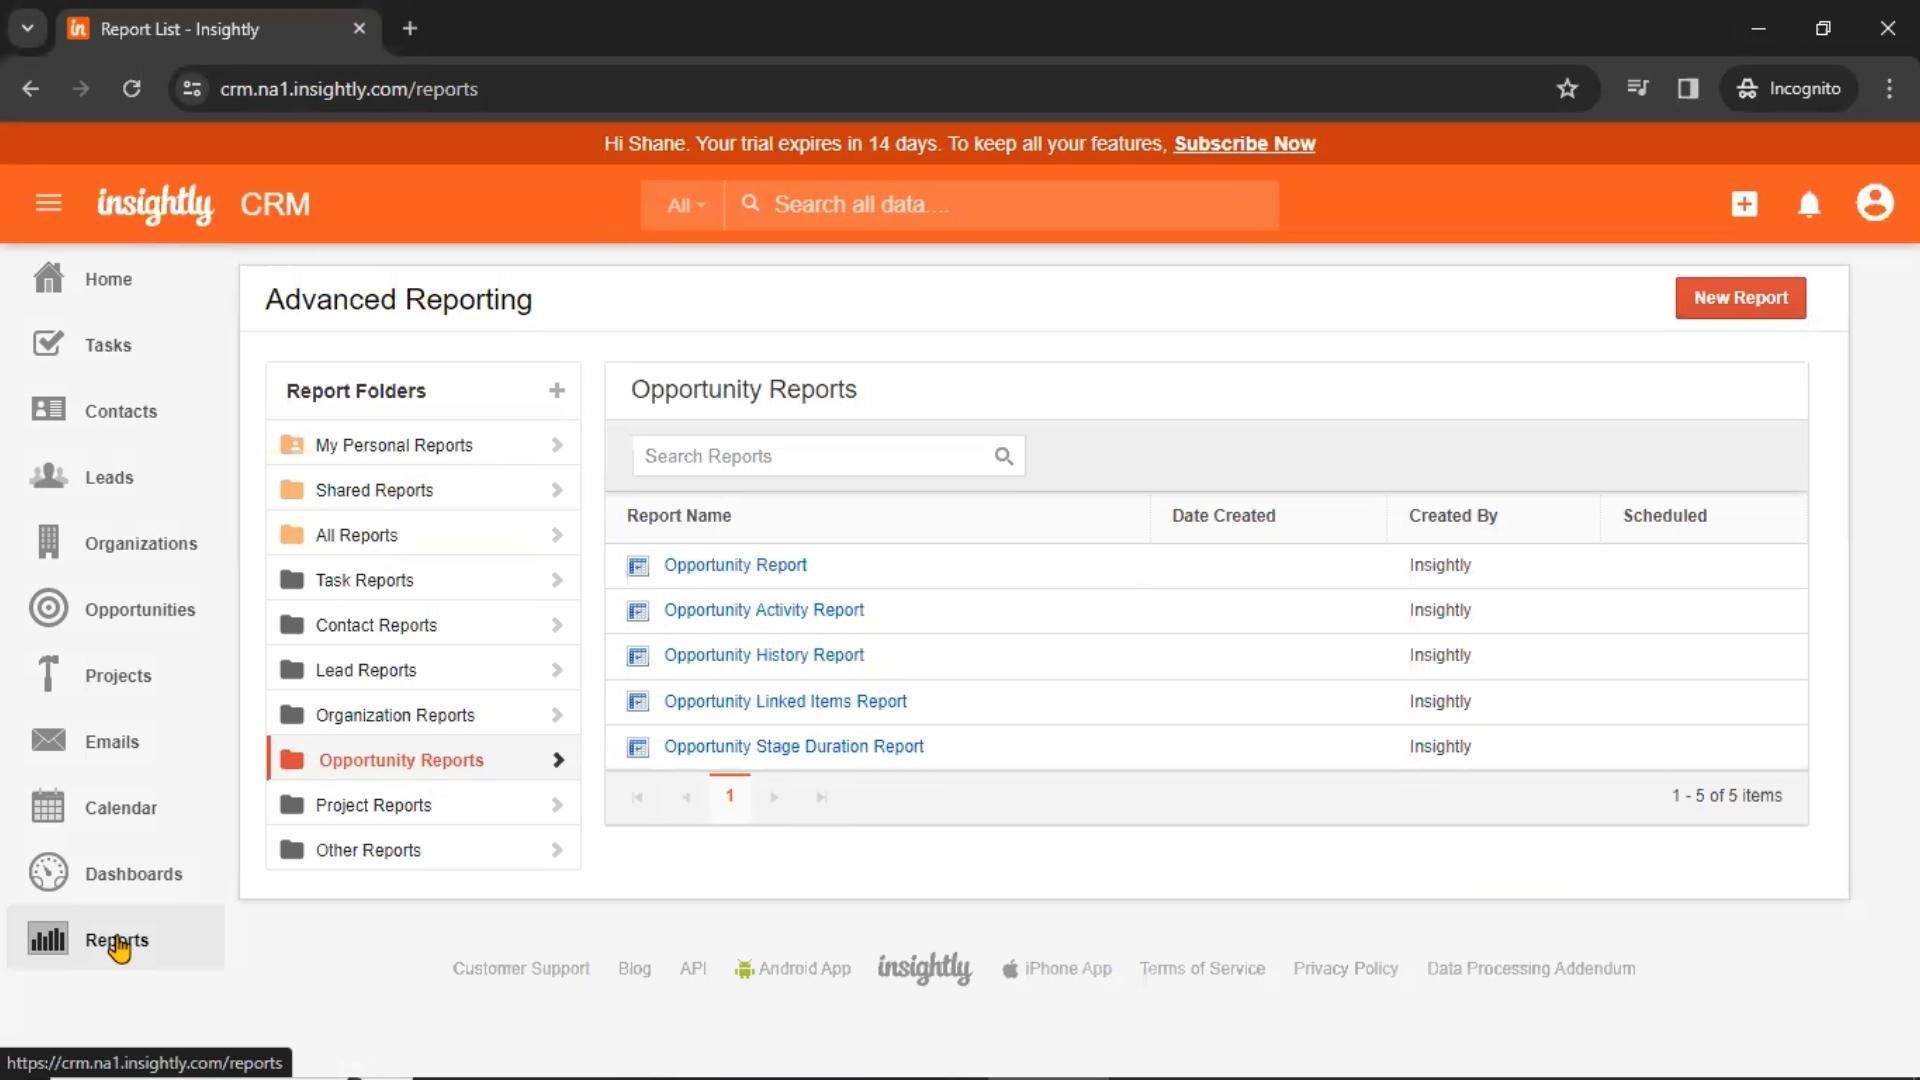Go to Tasks in the sidebar
This screenshot has height=1080, width=1920.
point(108,345)
